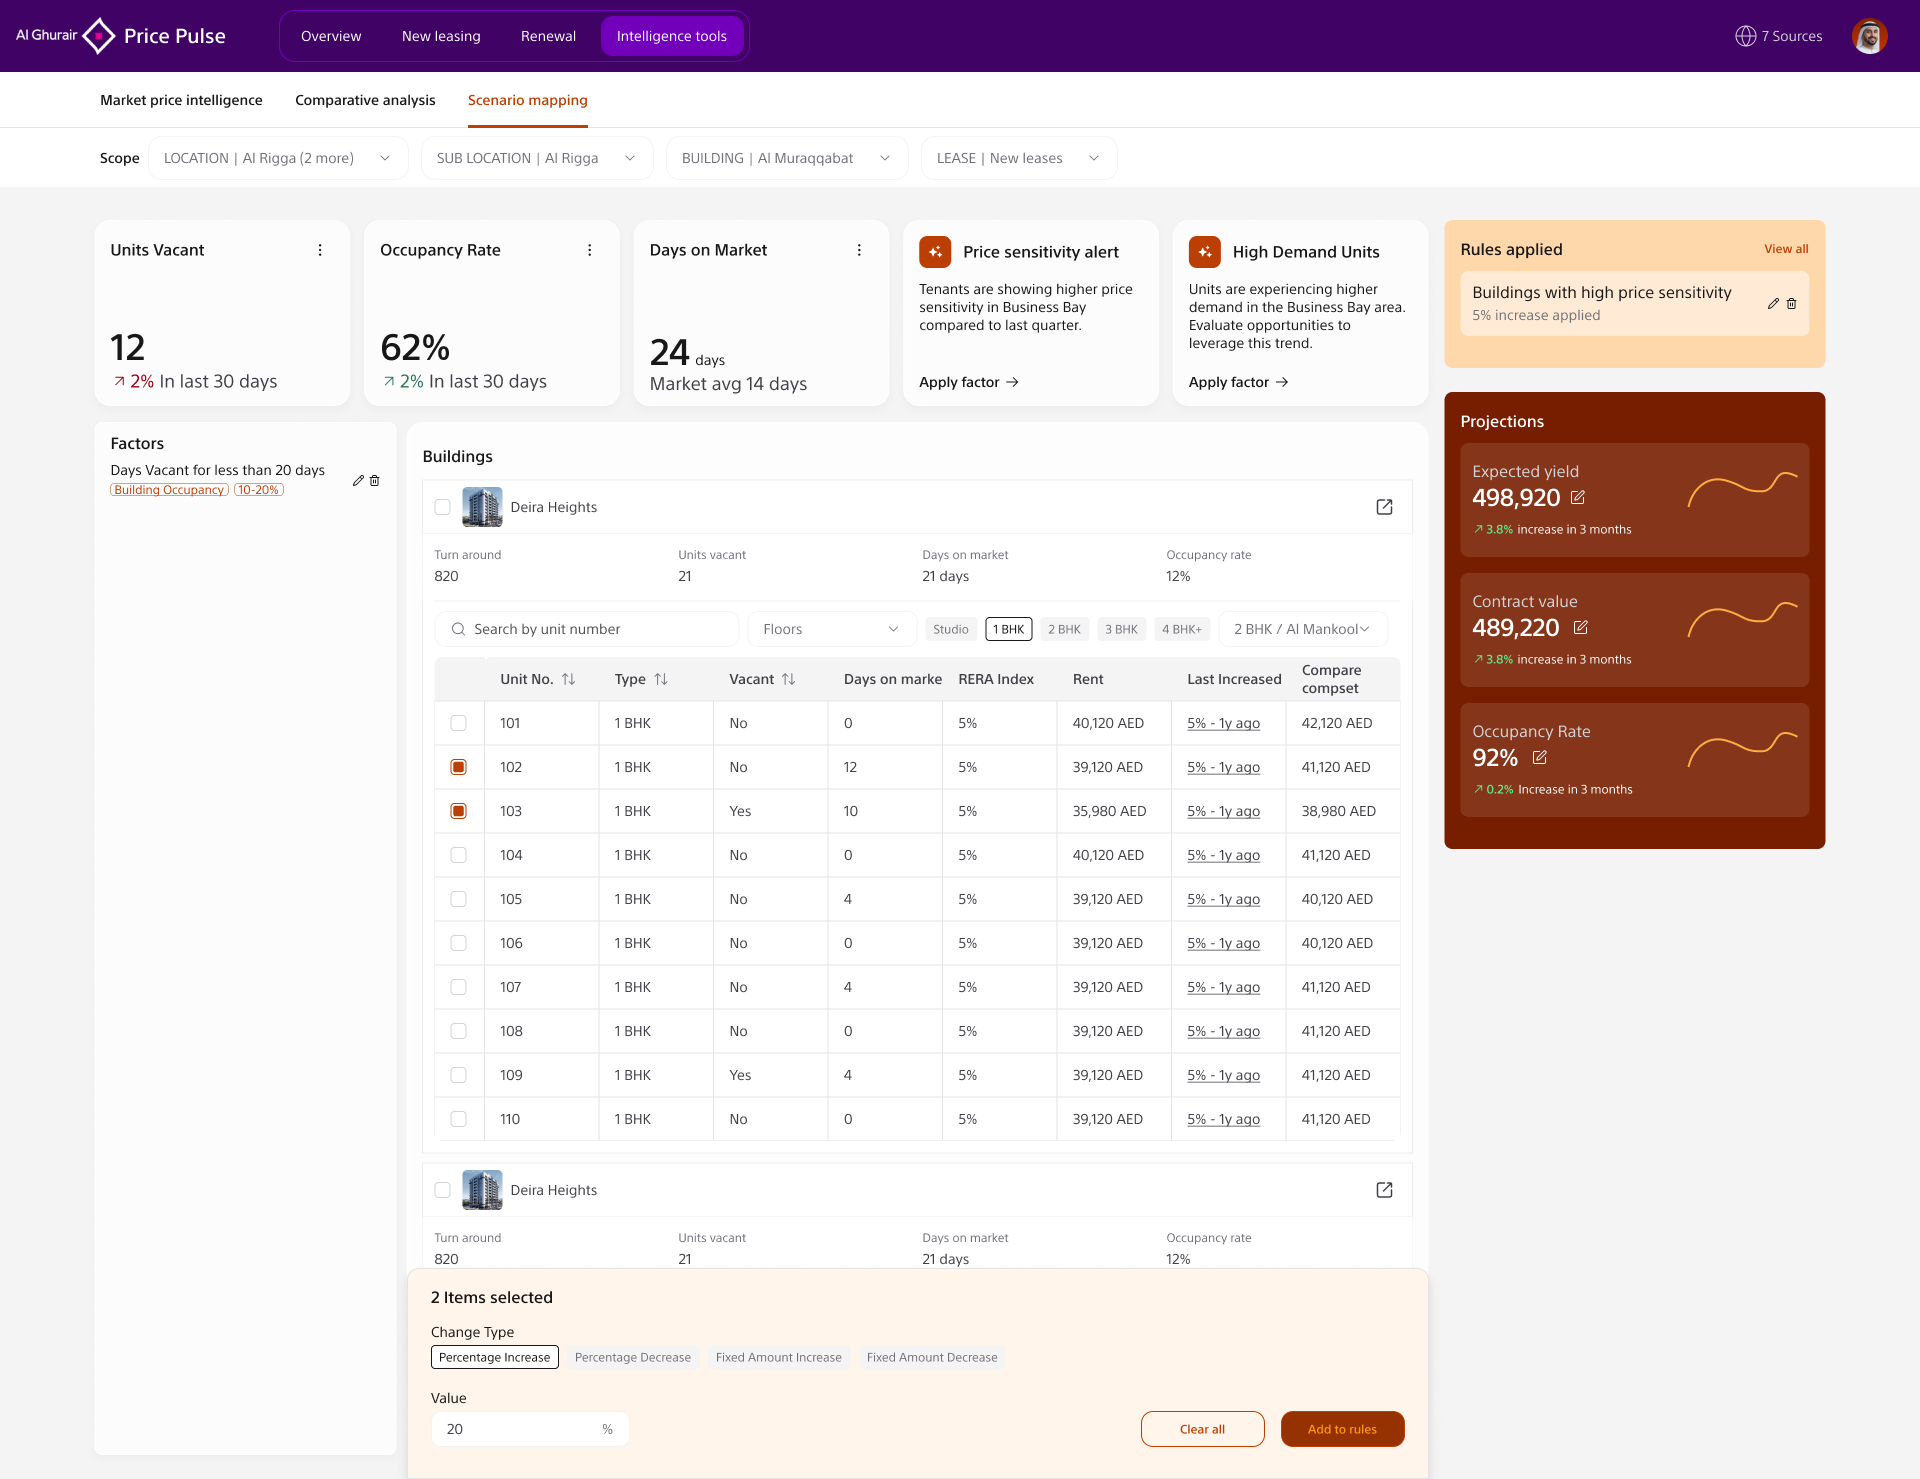Open first Deira Heights in new window
Screen dimensions: 1920x1479
click(1384, 507)
